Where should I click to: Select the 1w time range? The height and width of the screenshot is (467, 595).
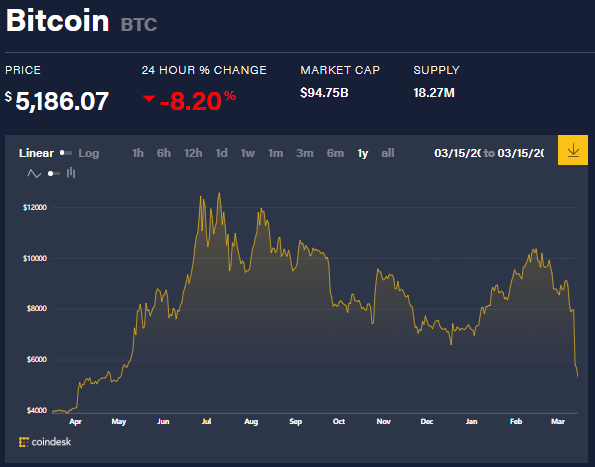point(248,153)
